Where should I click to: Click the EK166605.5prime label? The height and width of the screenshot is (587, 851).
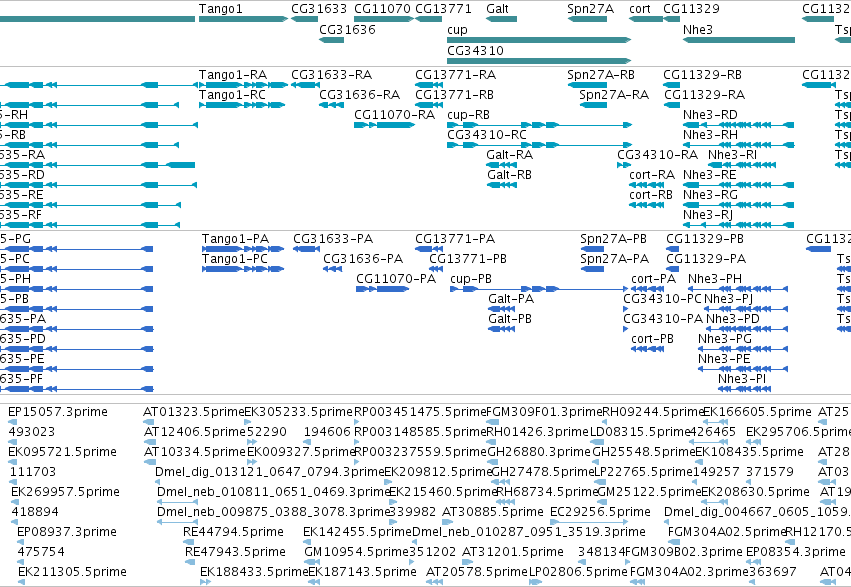coord(757,412)
